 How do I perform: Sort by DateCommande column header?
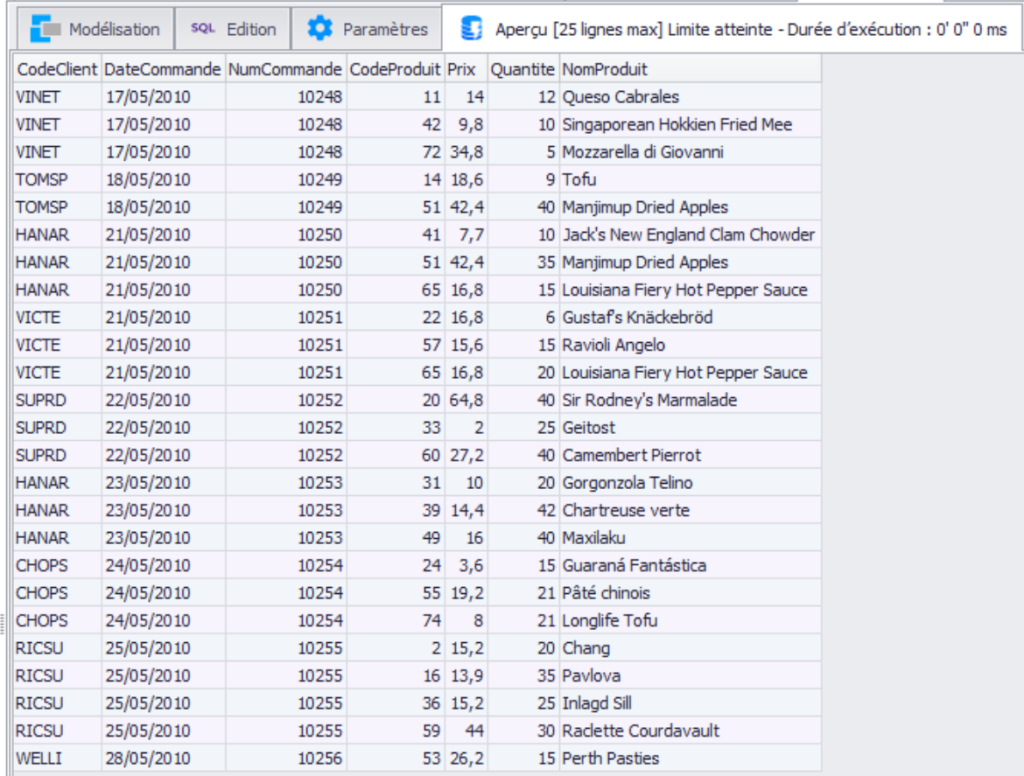[x=163, y=69]
